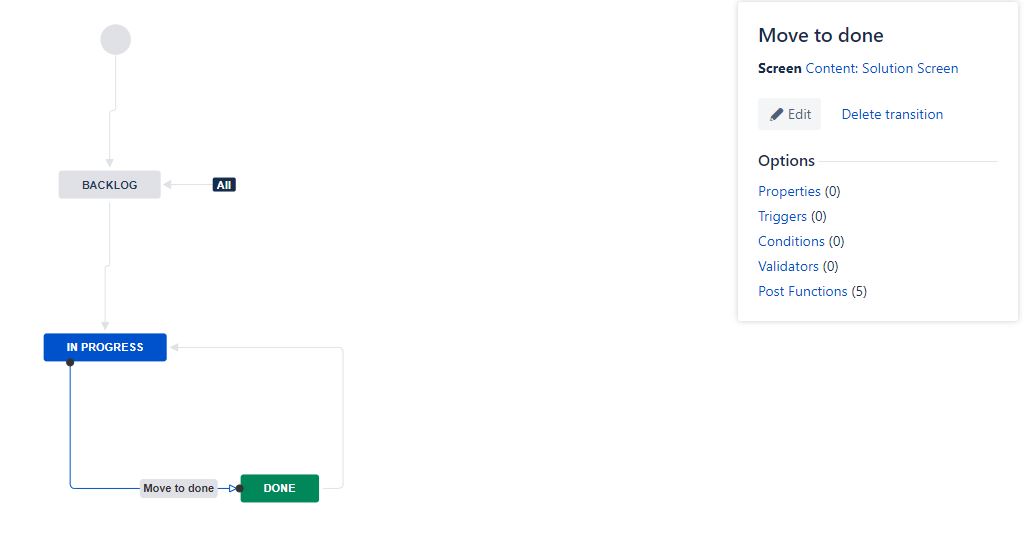
Task: Click the anchor dot below IN PROGRESS status
Action: click(x=70, y=362)
